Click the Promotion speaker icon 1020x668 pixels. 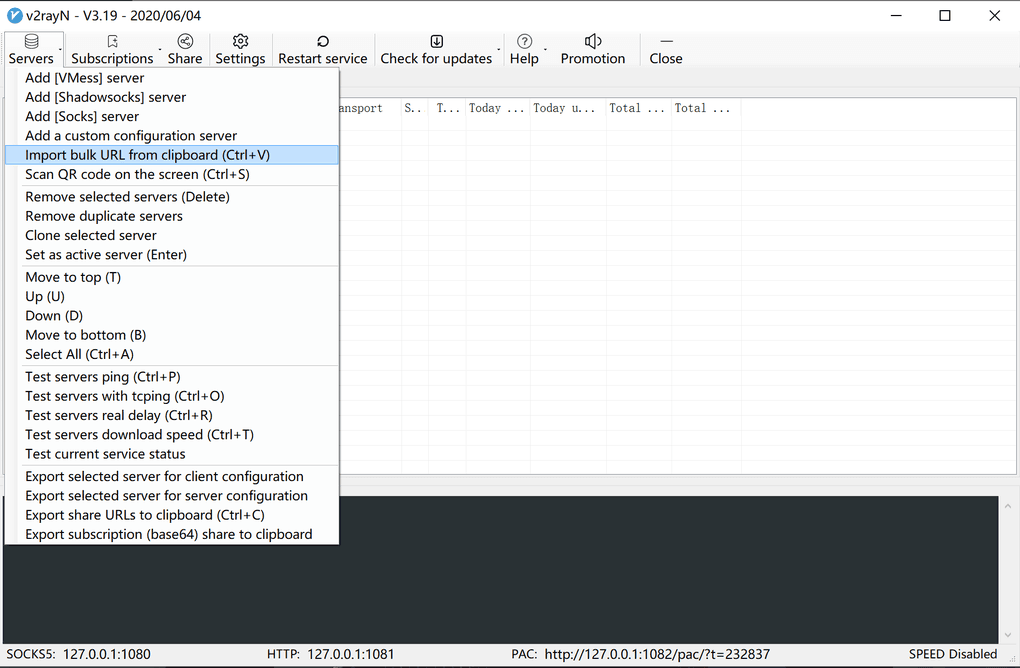click(x=593, y=42)
